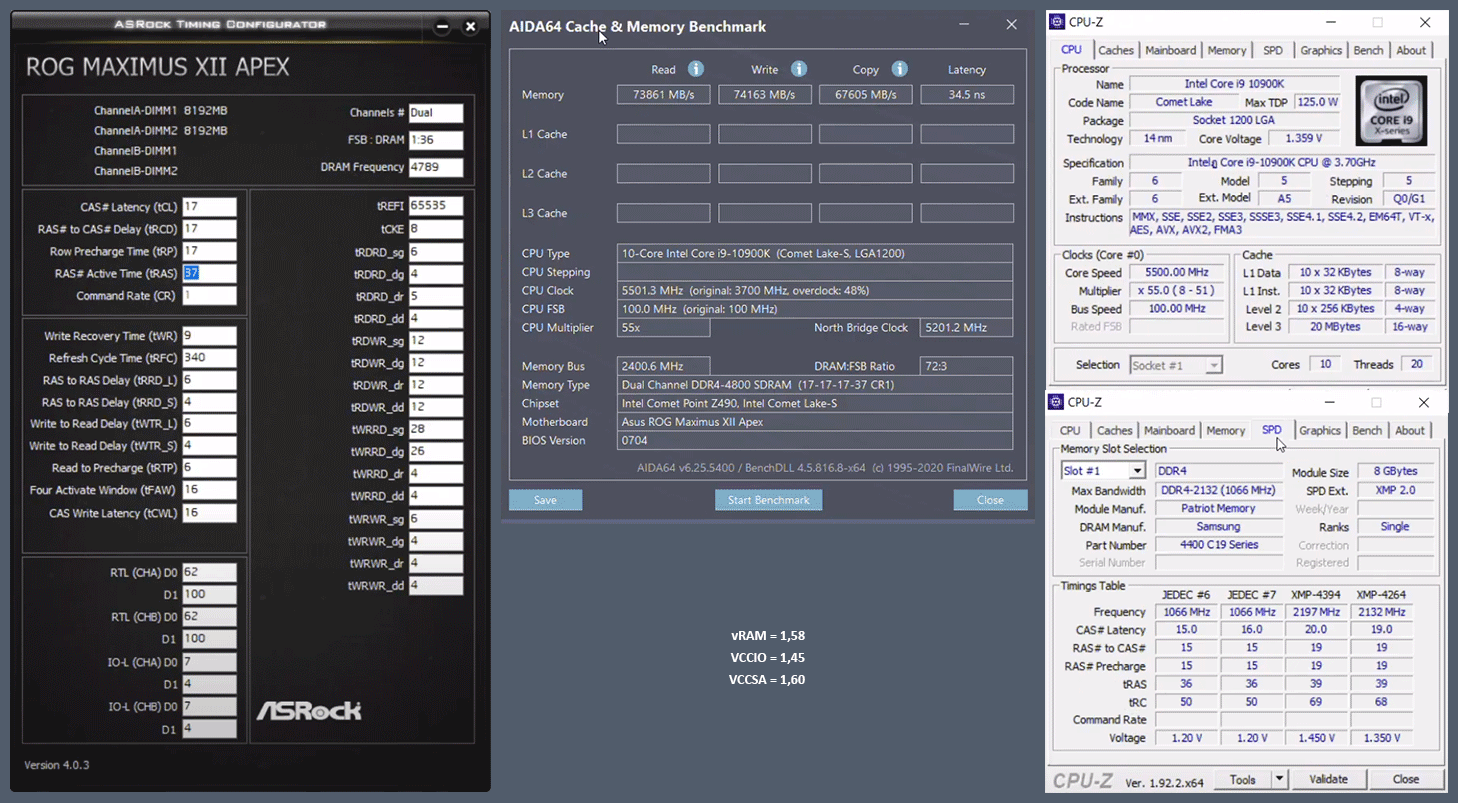The image size is (1458, 803).
Task: Minimize the AIDA64 benchmark window
Action: pos(964,25)
